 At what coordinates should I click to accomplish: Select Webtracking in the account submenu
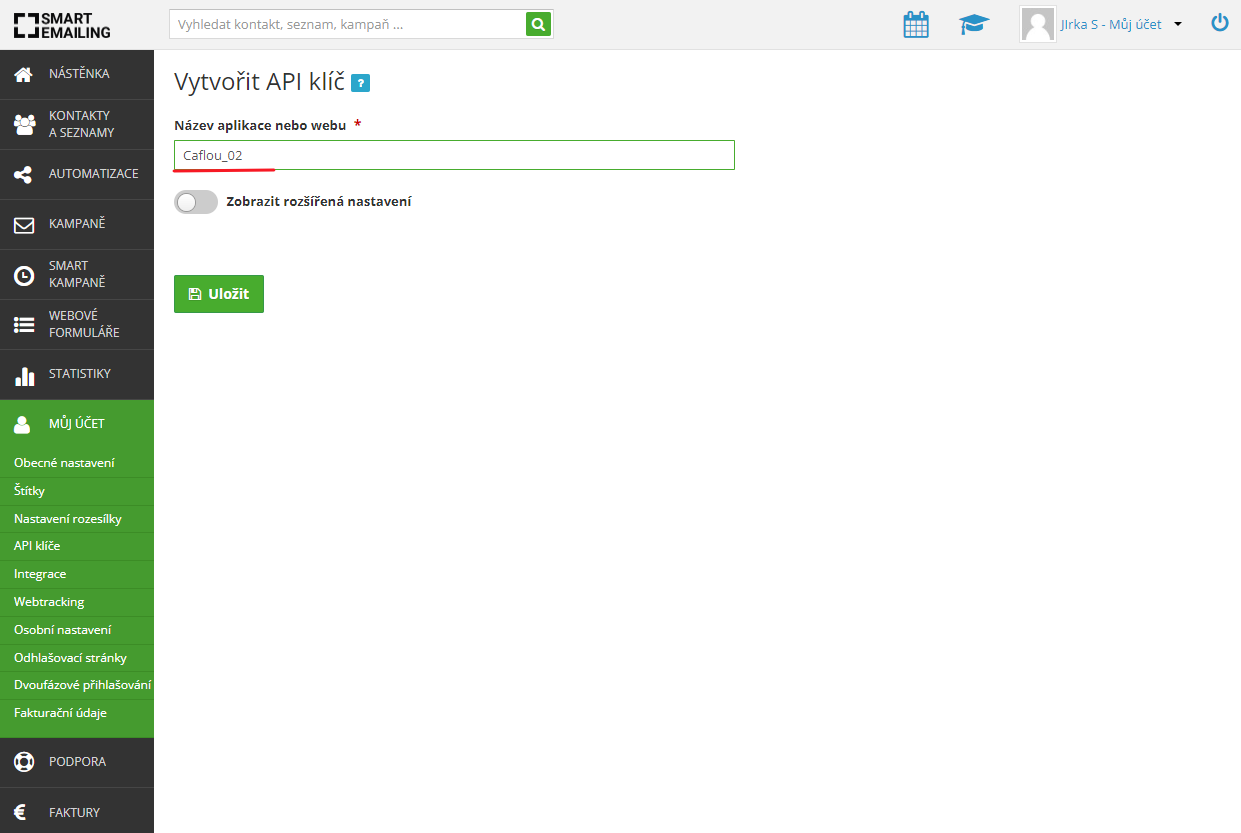point(49,602)
